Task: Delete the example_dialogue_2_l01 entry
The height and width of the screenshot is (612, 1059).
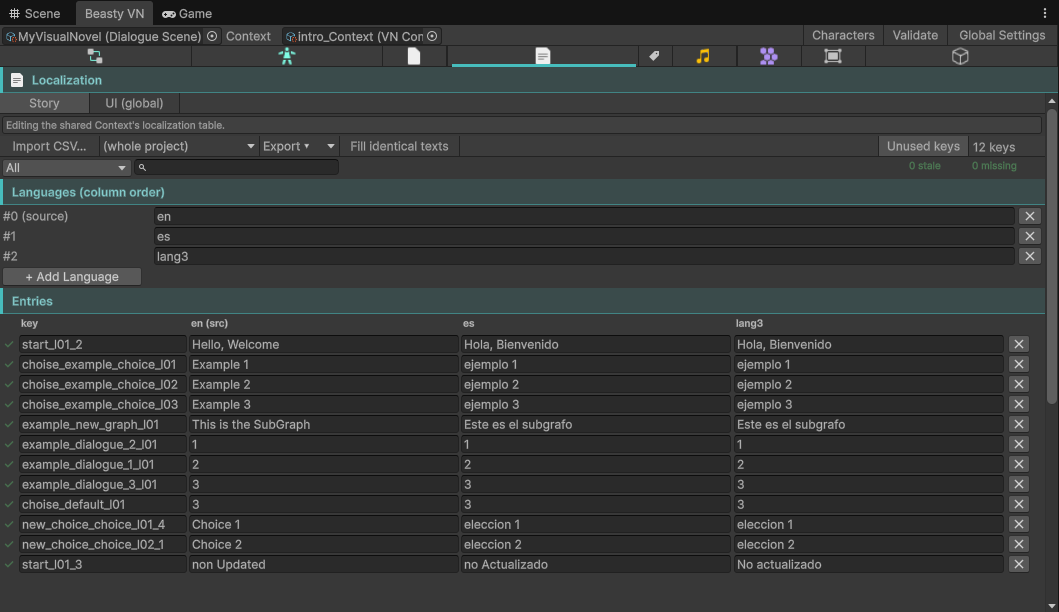Action: pyautogui.click(x=1018, y=444)
